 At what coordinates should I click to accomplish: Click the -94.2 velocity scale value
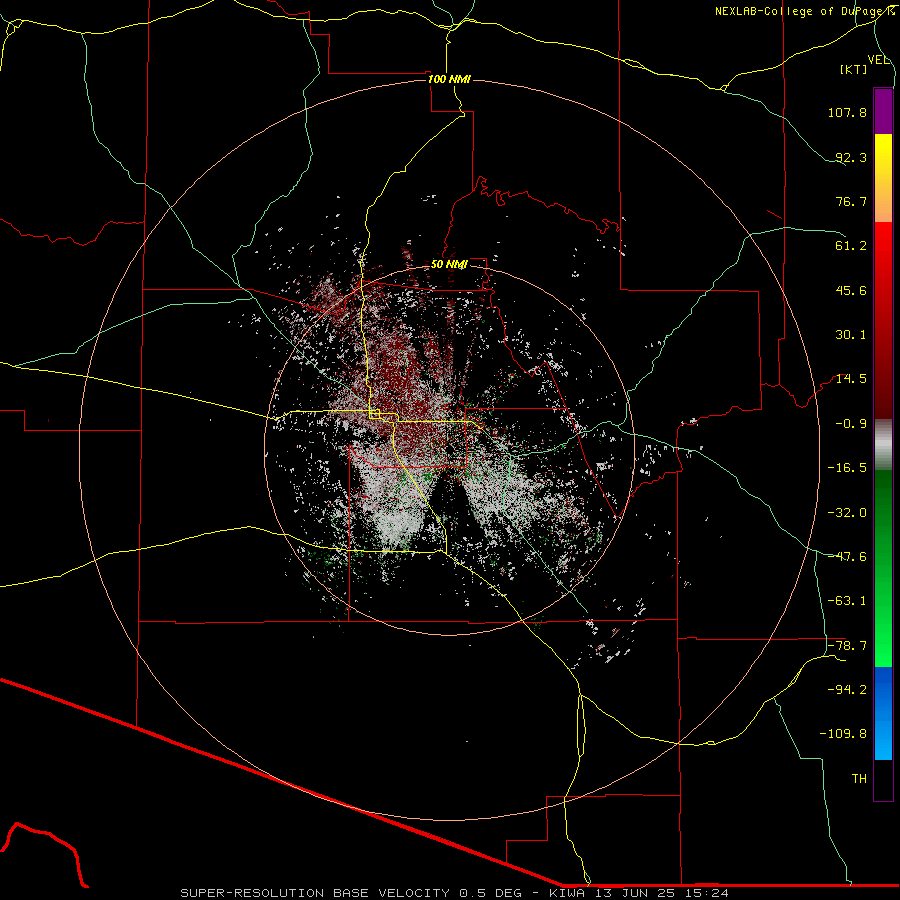[x=847, y=690]
